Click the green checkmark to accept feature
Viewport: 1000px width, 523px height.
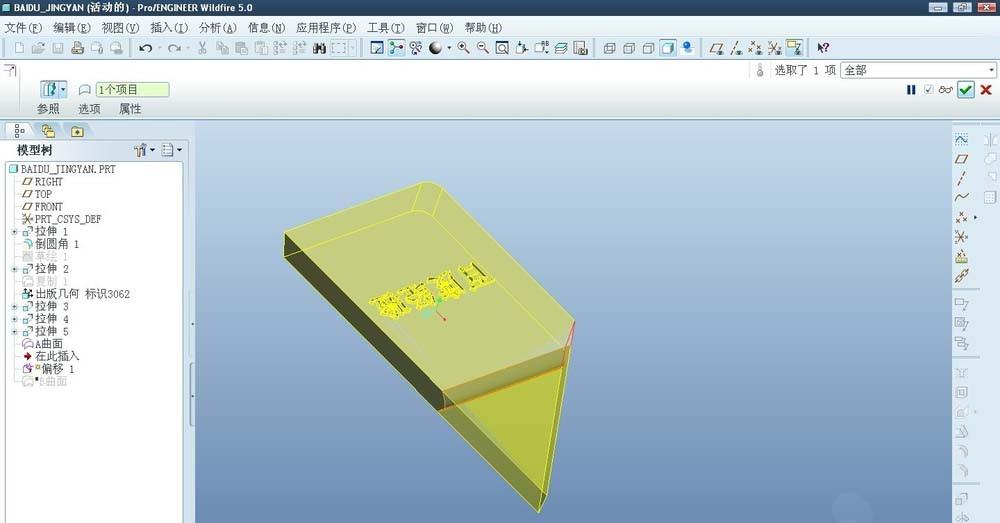pyautogui.click(x=965, y=90)
